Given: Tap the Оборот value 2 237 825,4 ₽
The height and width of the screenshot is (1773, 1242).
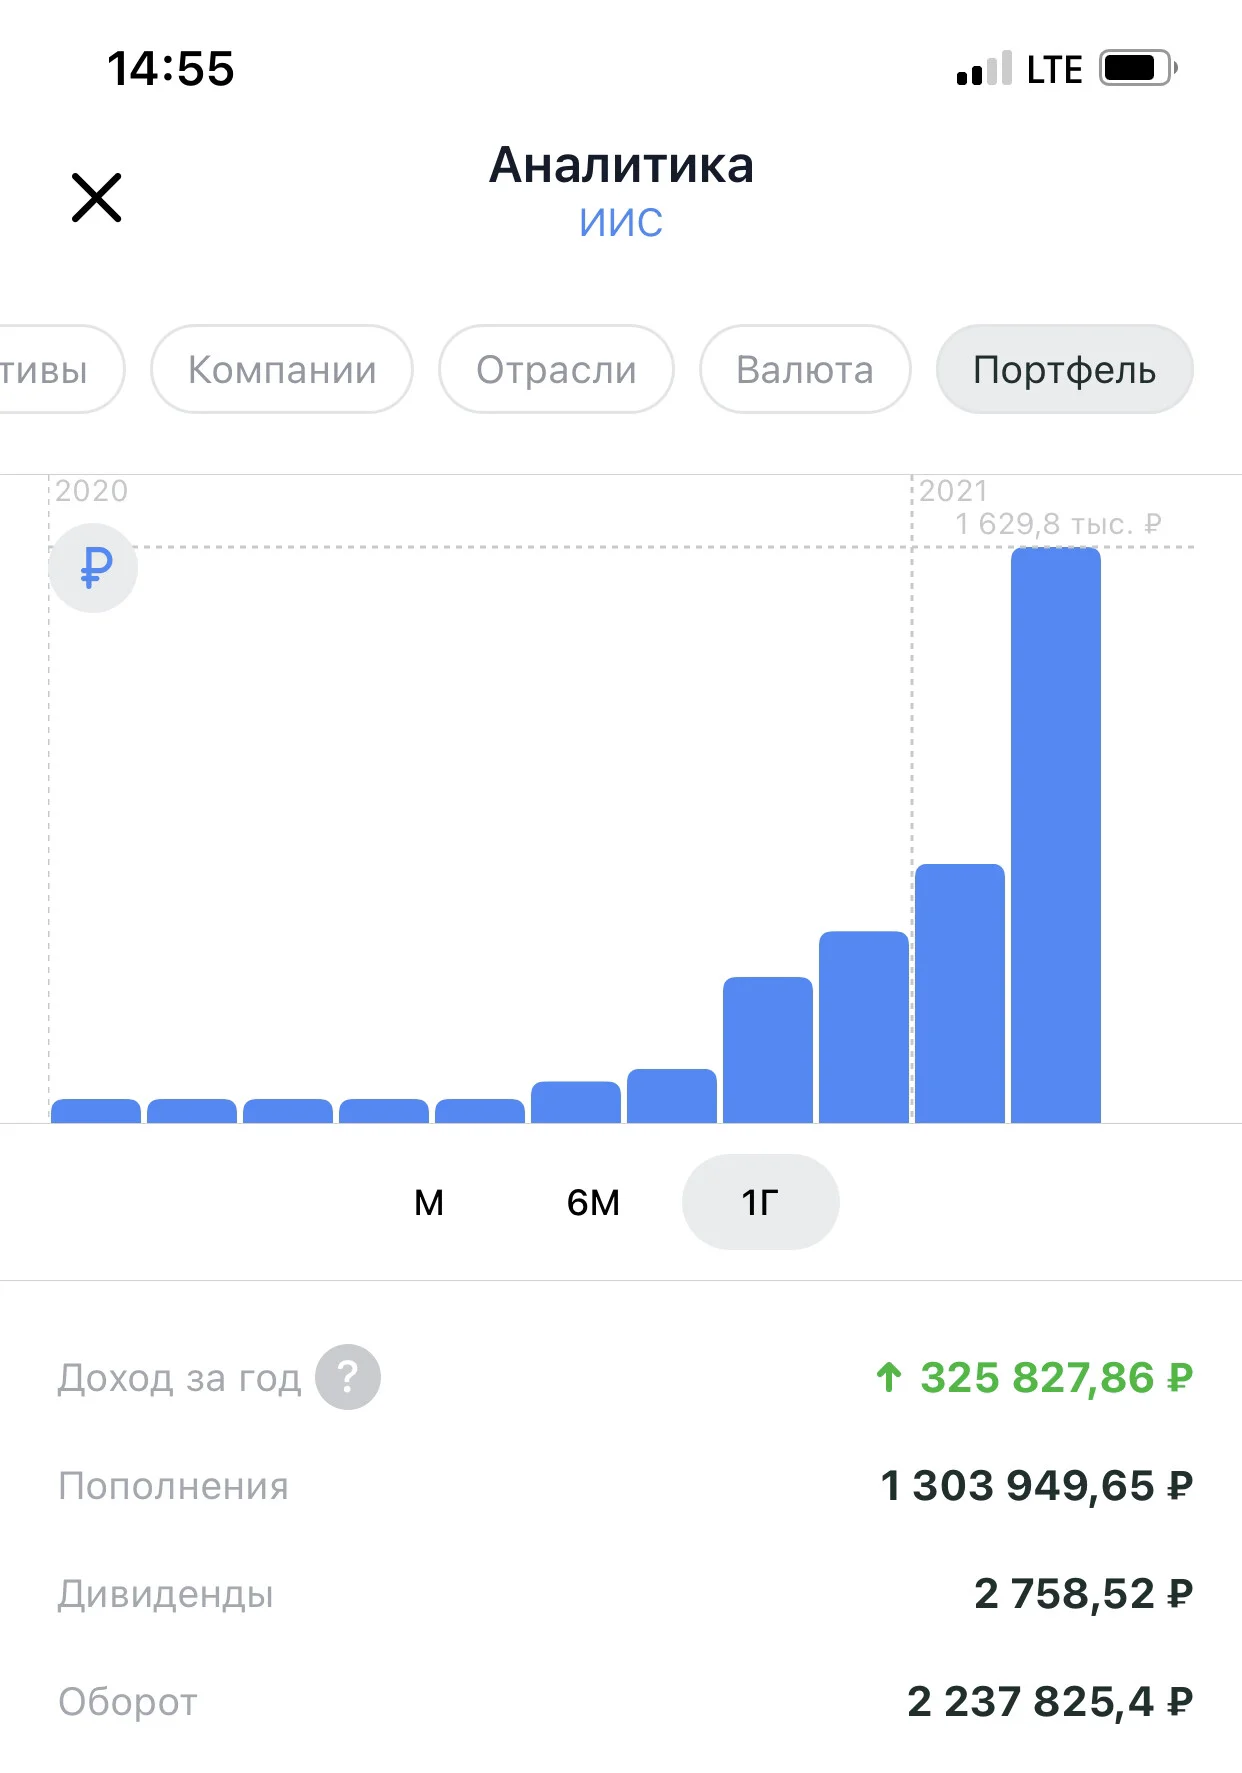Looking at the screenshot, I should (x=1050, y=1702).
